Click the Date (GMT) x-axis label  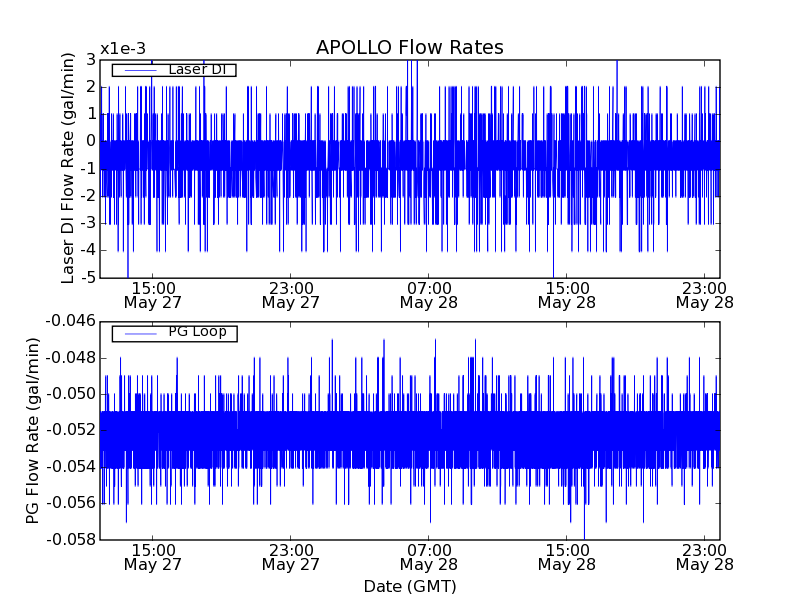409,586
